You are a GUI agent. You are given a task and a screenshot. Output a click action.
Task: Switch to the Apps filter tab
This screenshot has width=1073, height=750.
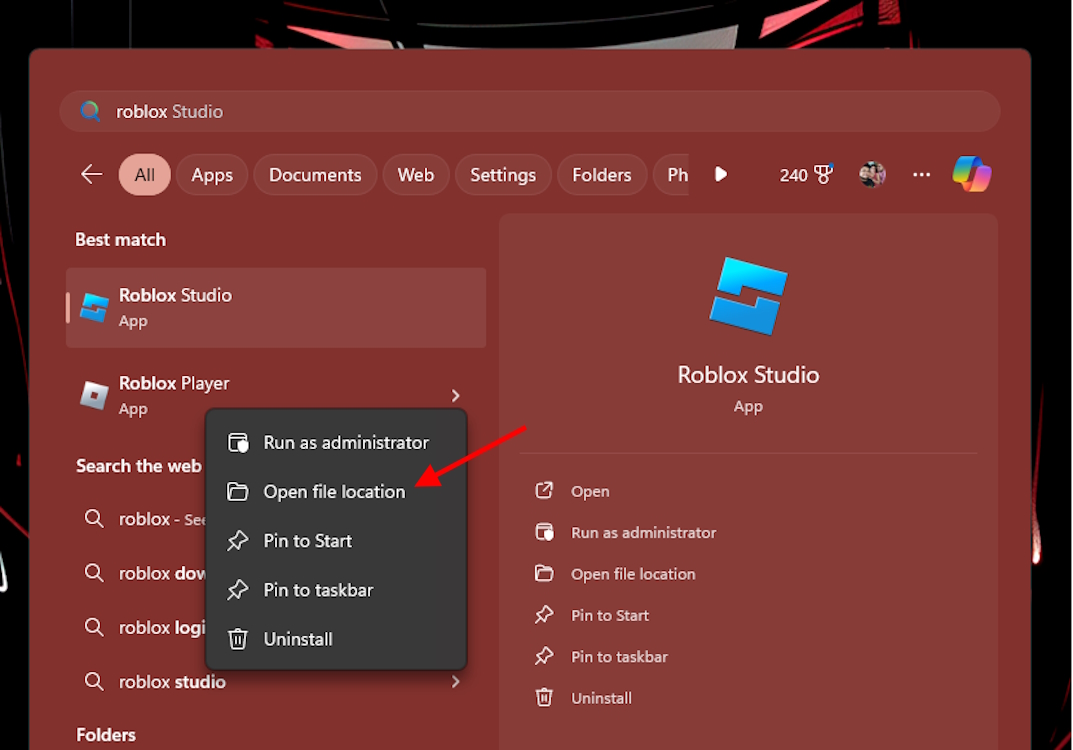click(212, 175)
